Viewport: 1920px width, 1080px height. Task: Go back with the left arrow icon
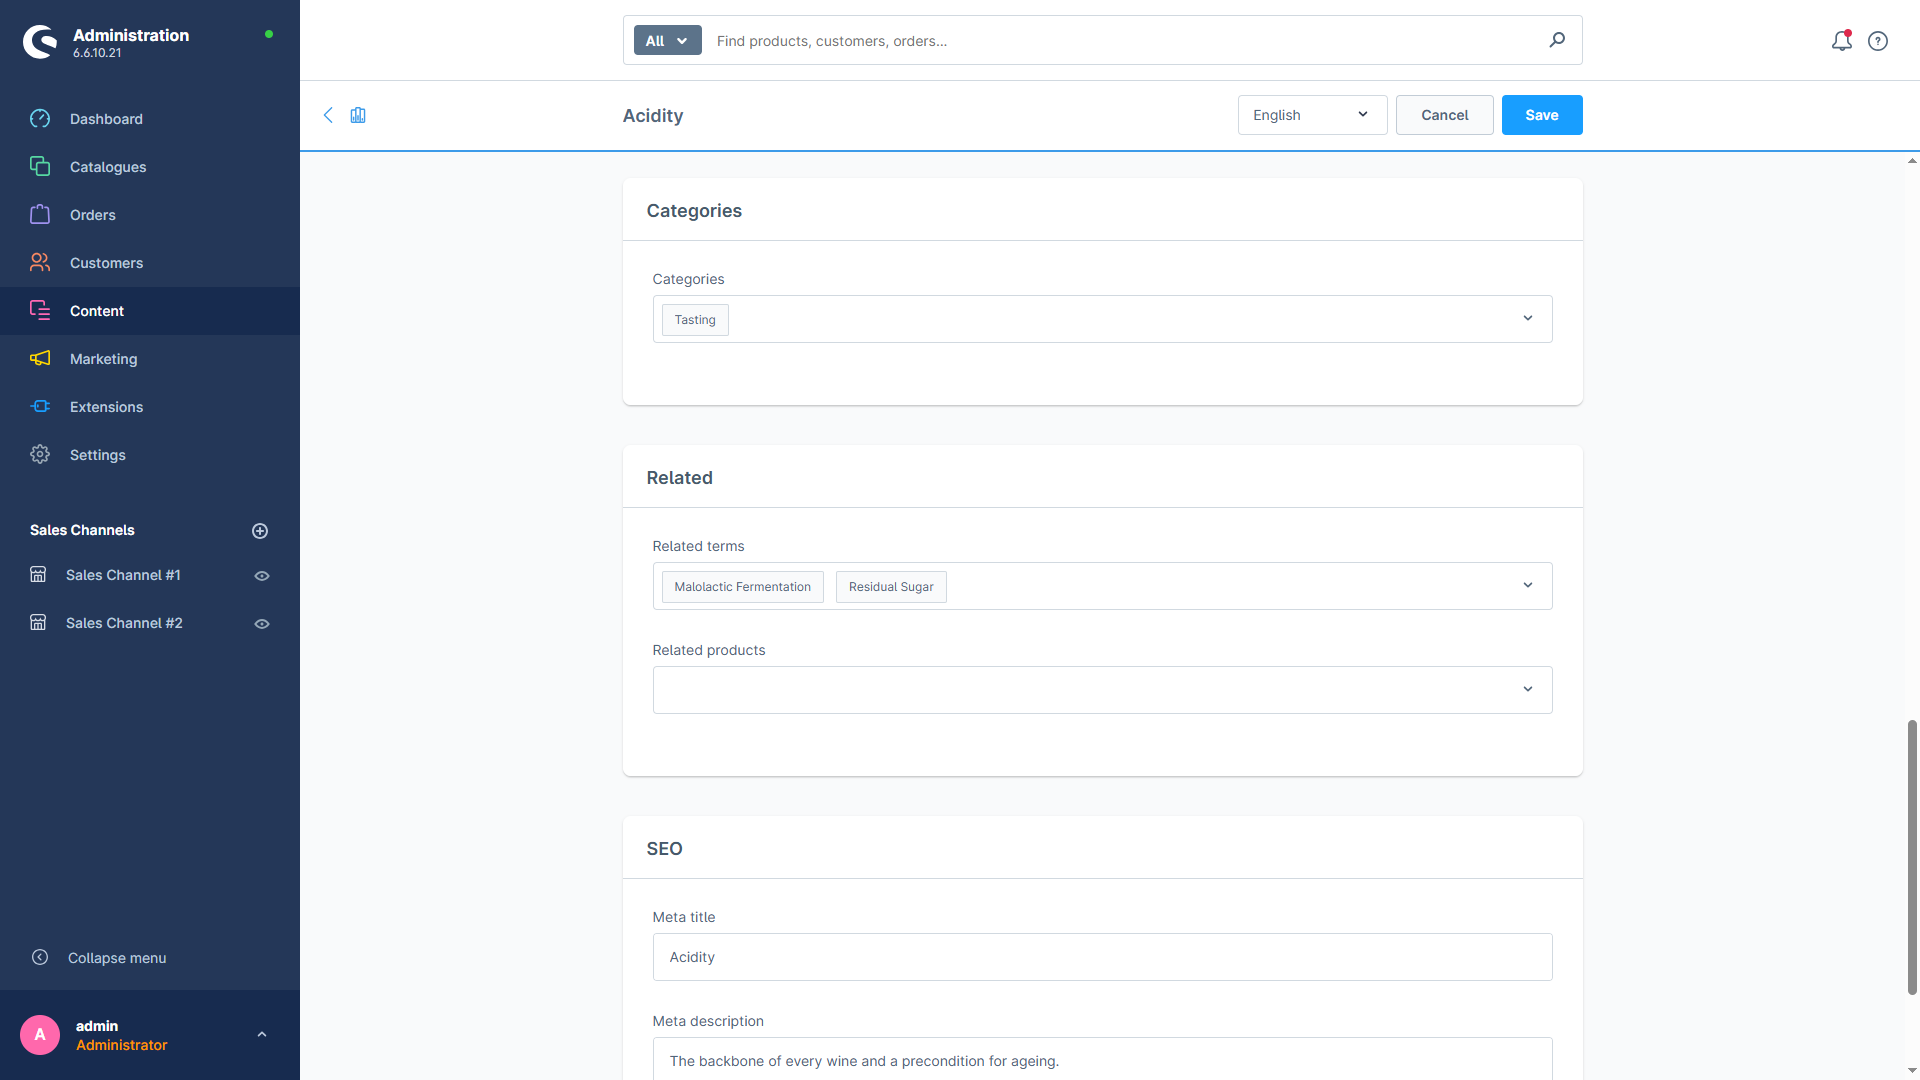click(328, 115)
